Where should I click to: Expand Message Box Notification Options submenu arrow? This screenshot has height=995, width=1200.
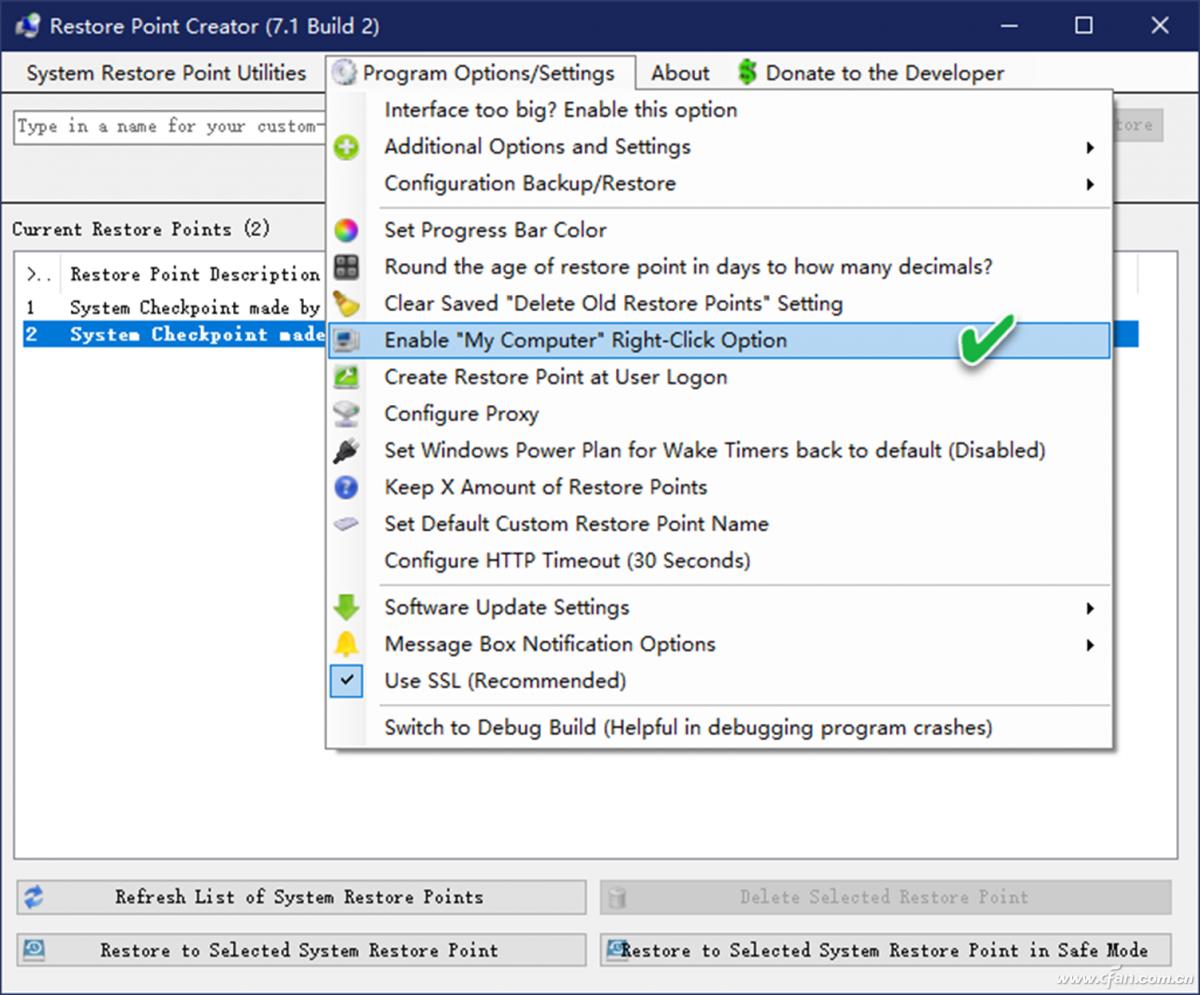[x=1089, y=645]
